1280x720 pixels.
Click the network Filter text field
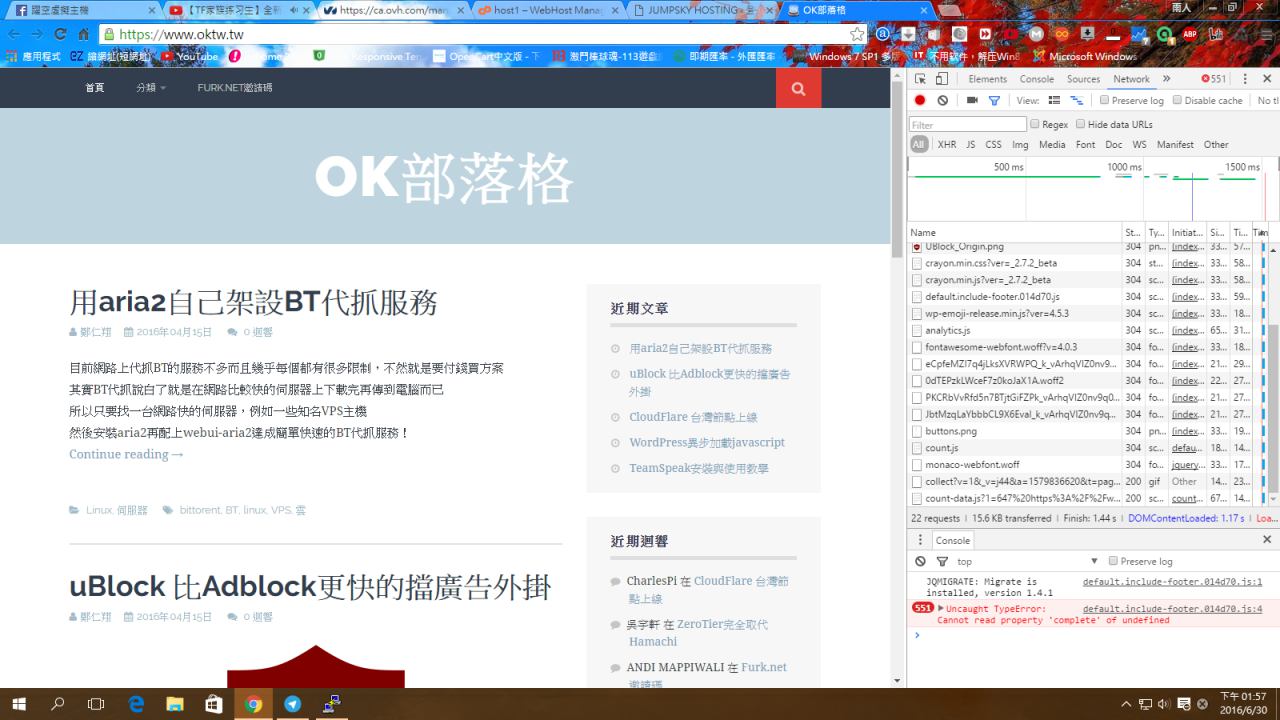967,124
